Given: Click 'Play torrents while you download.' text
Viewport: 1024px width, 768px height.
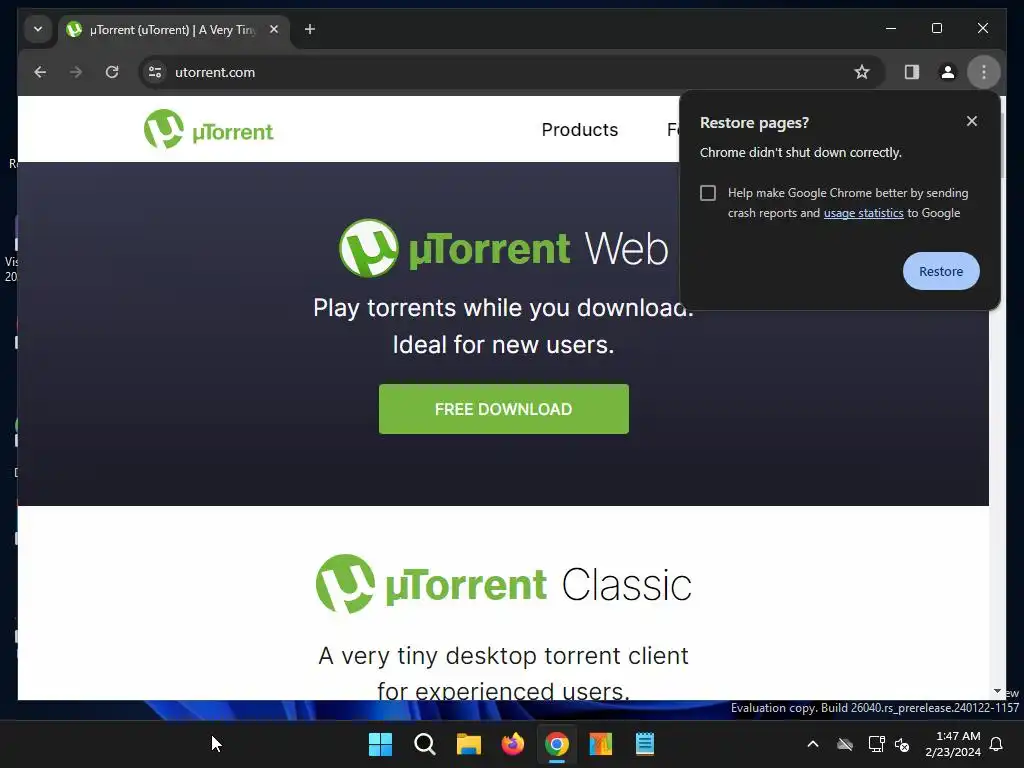Looking at the screenshot, I should click(503, 308).
